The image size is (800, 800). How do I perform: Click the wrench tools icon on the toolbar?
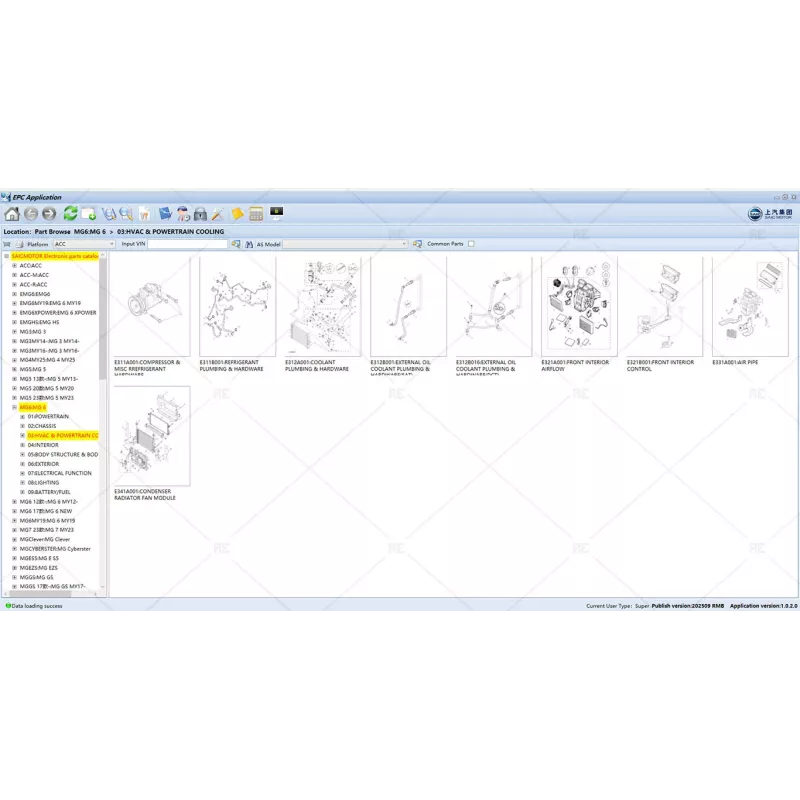click(x=217, y=213)
